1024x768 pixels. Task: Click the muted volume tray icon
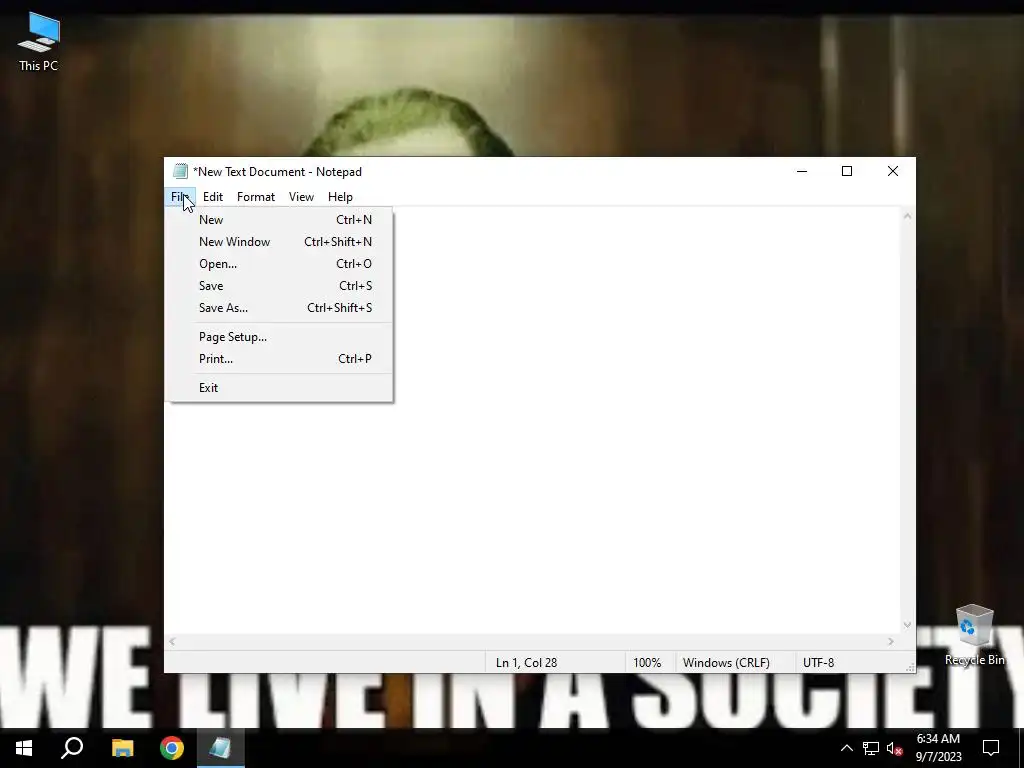[x=894, y=748]
